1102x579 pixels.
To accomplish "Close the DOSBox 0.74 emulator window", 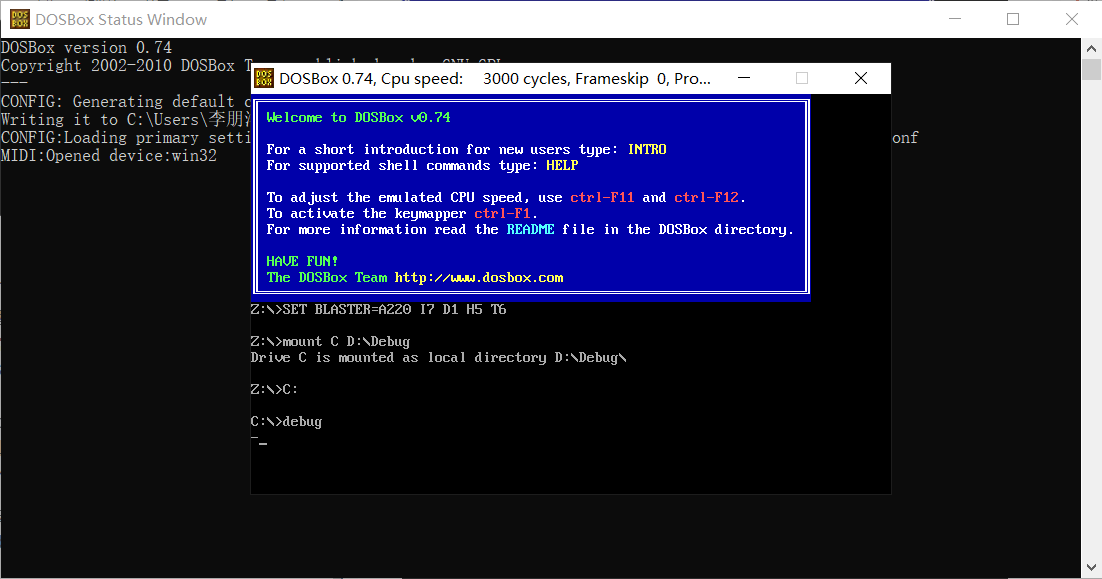I will 861,78.
